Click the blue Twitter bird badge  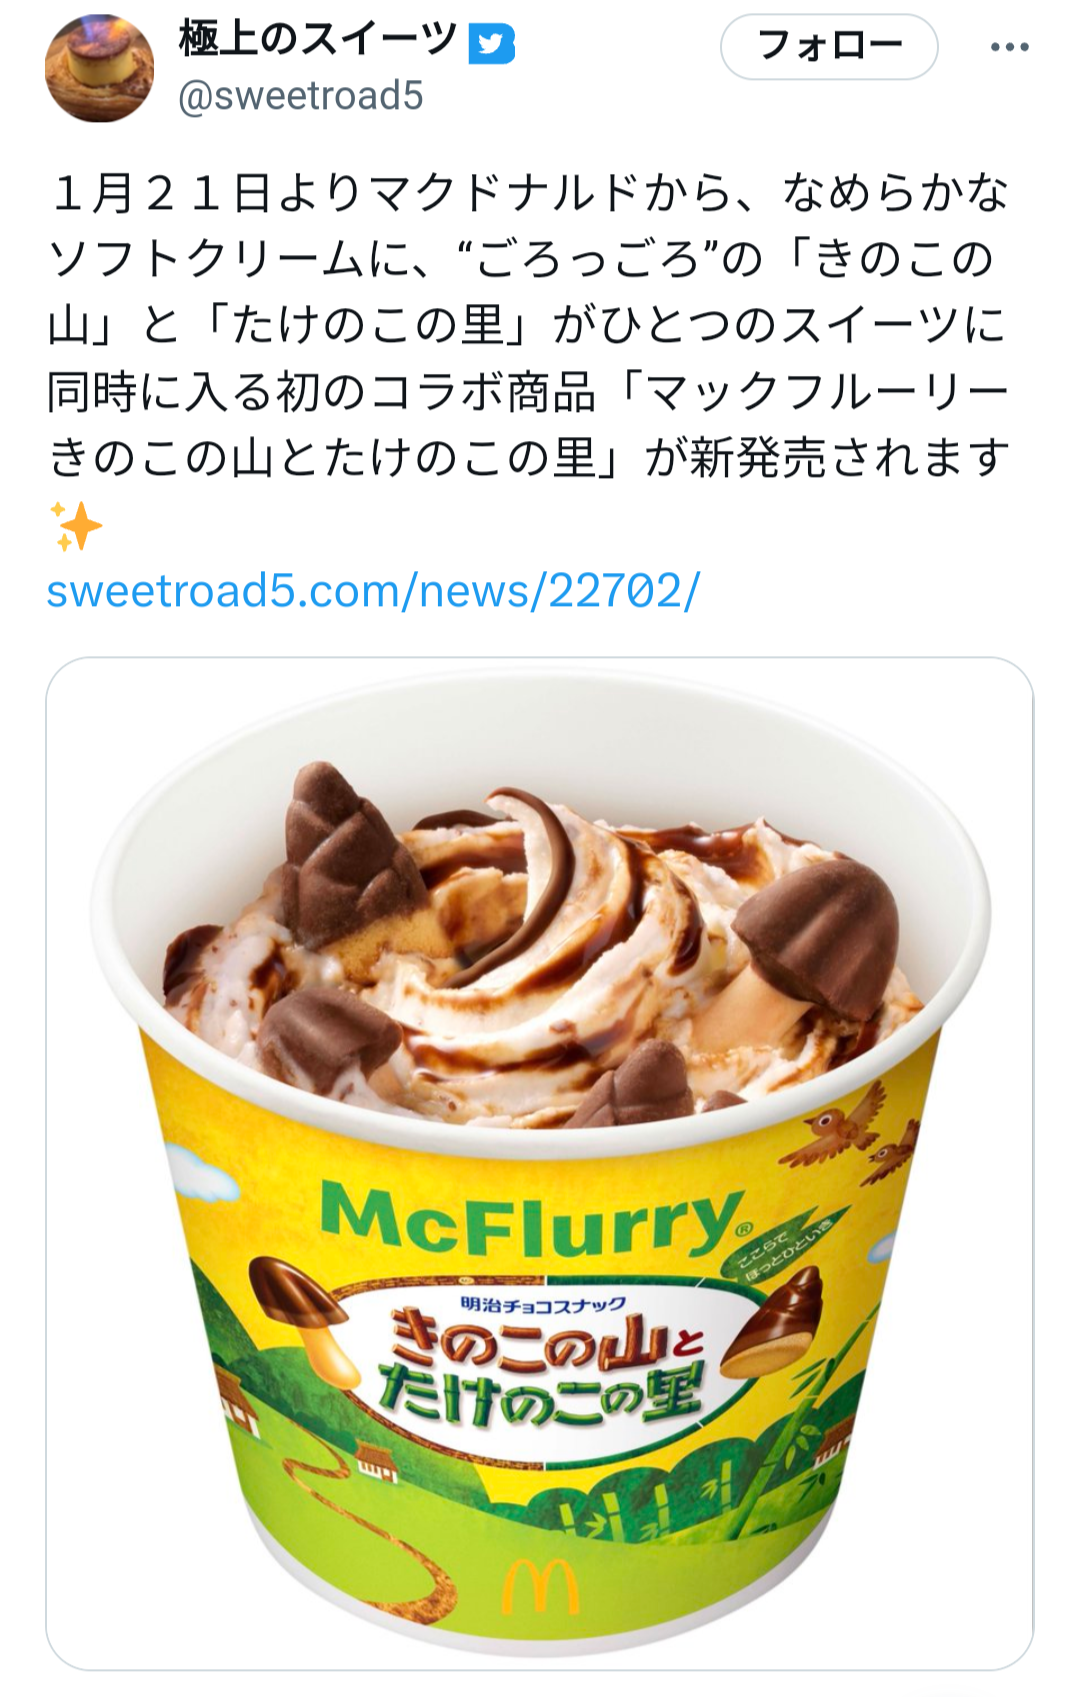[492, 44]
